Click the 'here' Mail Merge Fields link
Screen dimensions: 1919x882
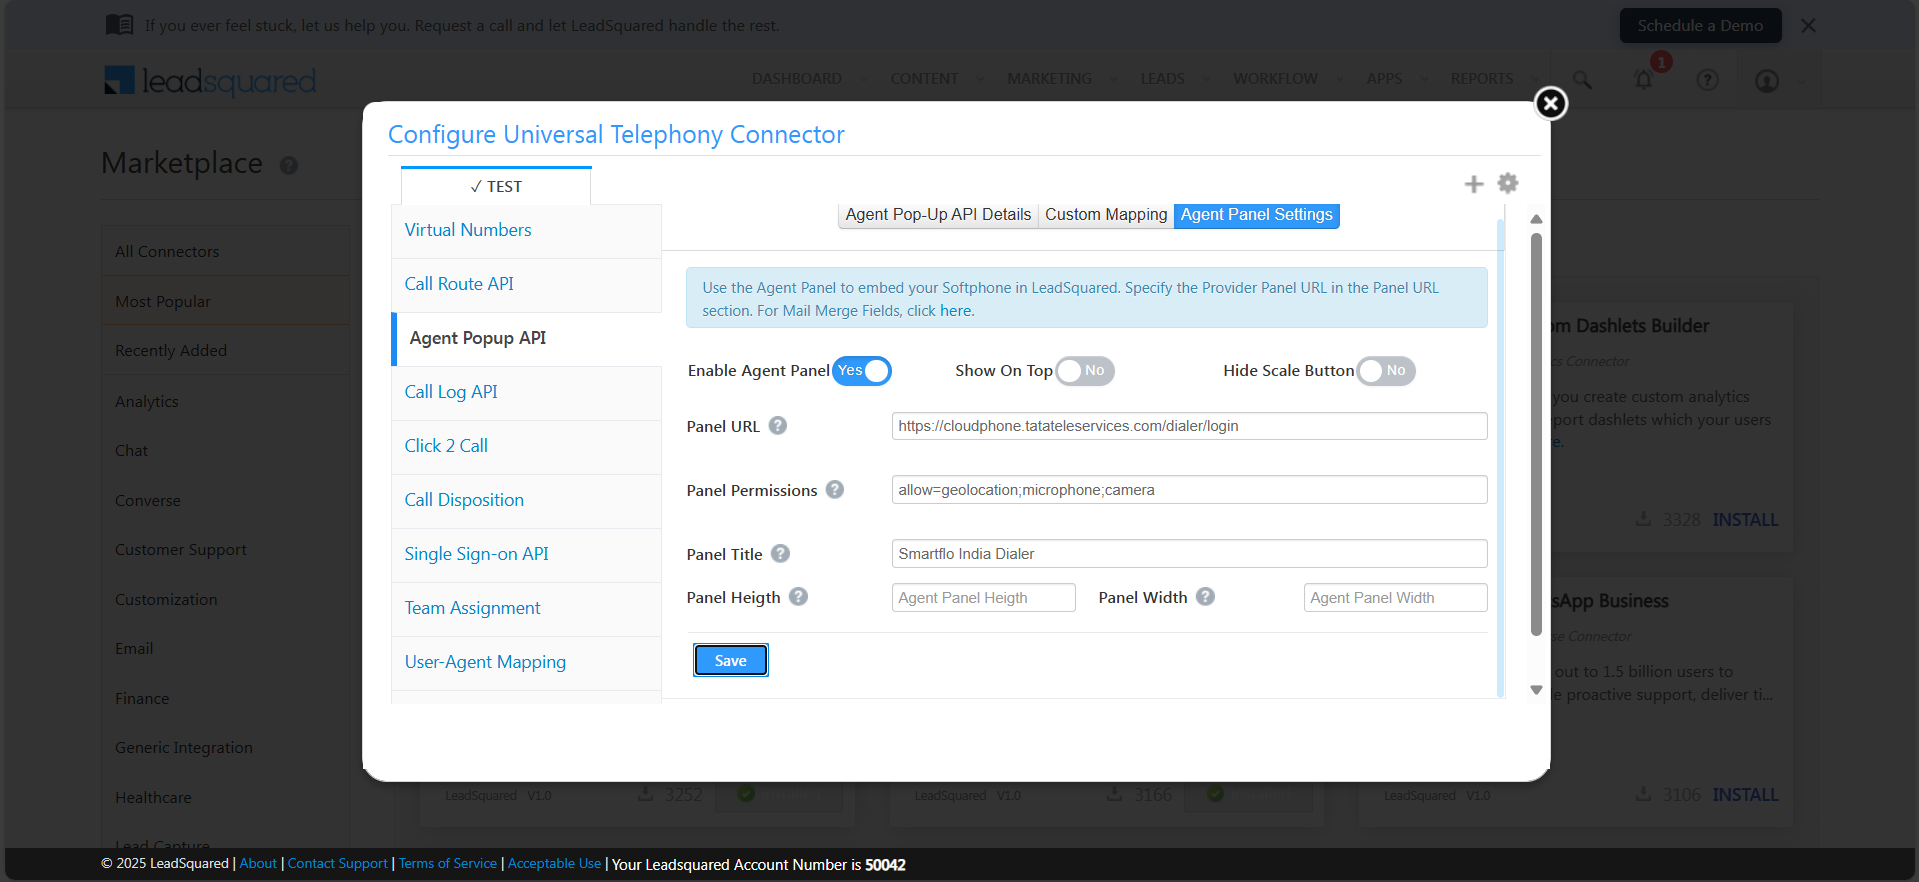click(955, 311)
